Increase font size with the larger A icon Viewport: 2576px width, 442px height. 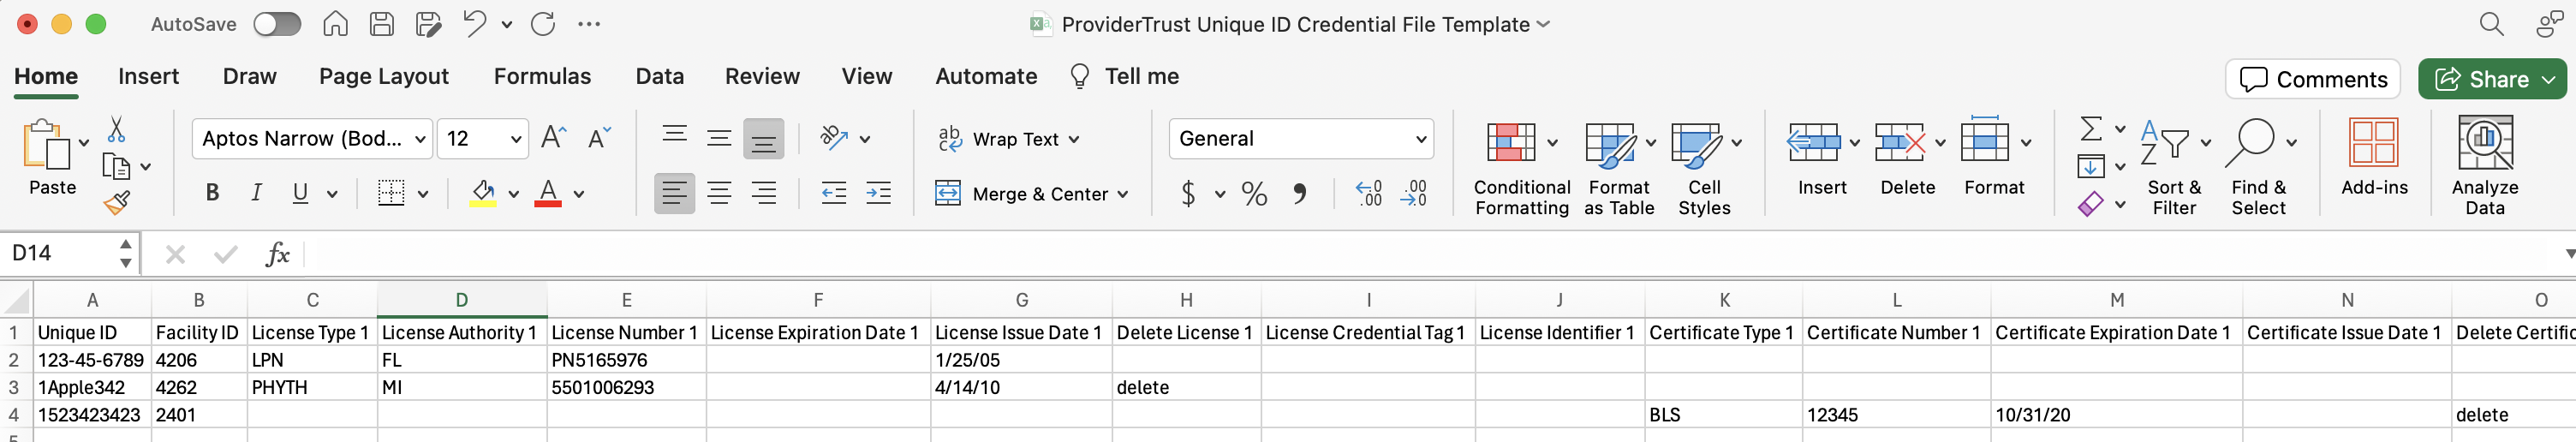(x=553, y=138)
